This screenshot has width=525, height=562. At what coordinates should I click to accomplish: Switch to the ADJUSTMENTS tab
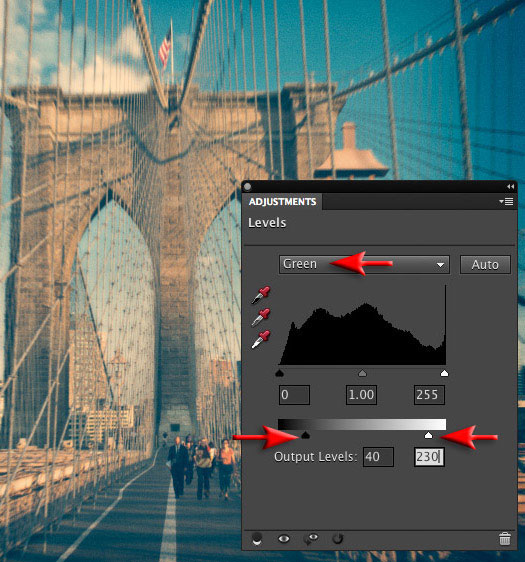pyautogui.click(x=282, y=202)
